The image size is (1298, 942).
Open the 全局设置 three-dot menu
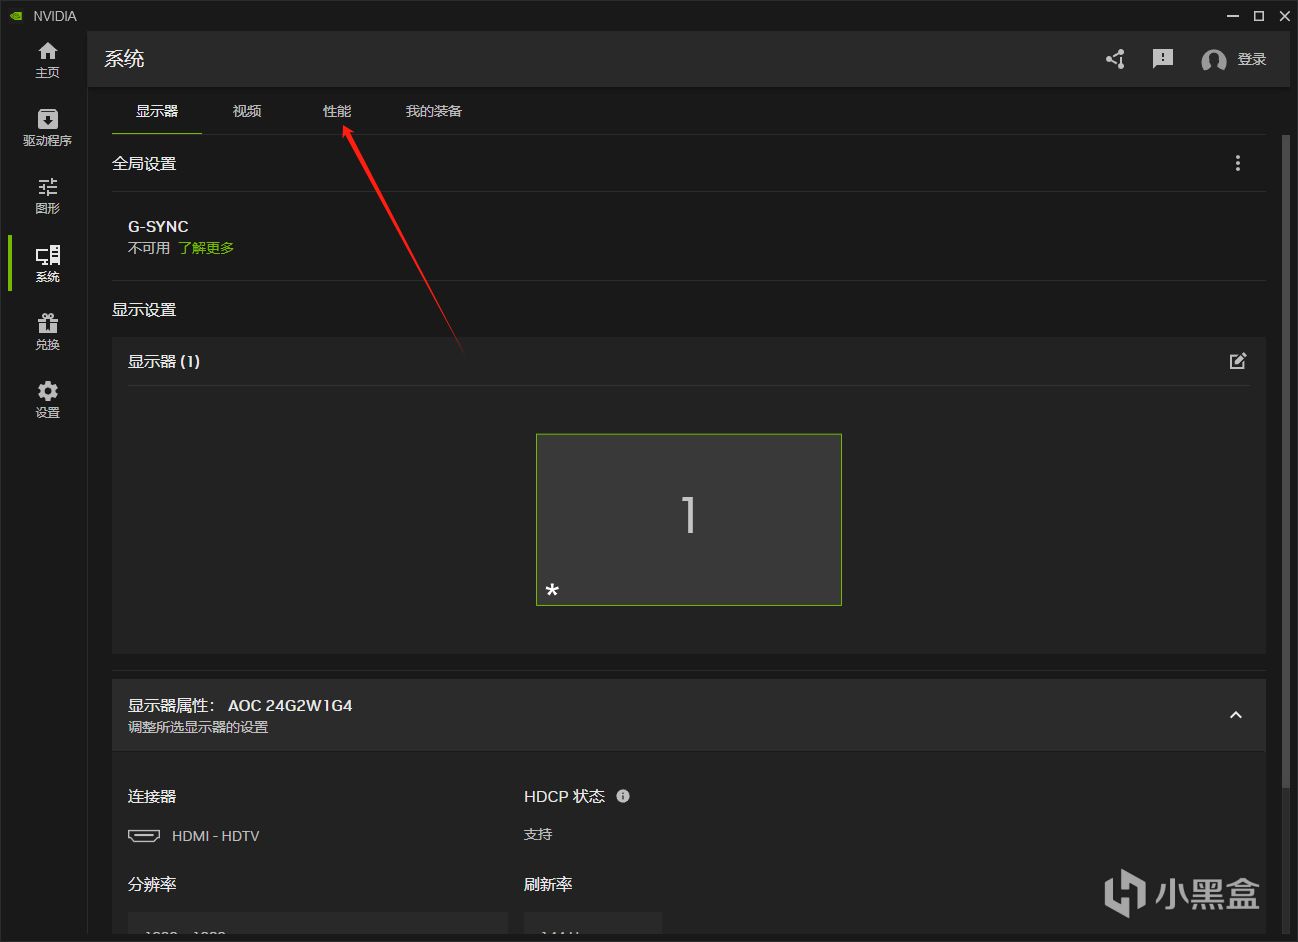(x=1238, y=163)
